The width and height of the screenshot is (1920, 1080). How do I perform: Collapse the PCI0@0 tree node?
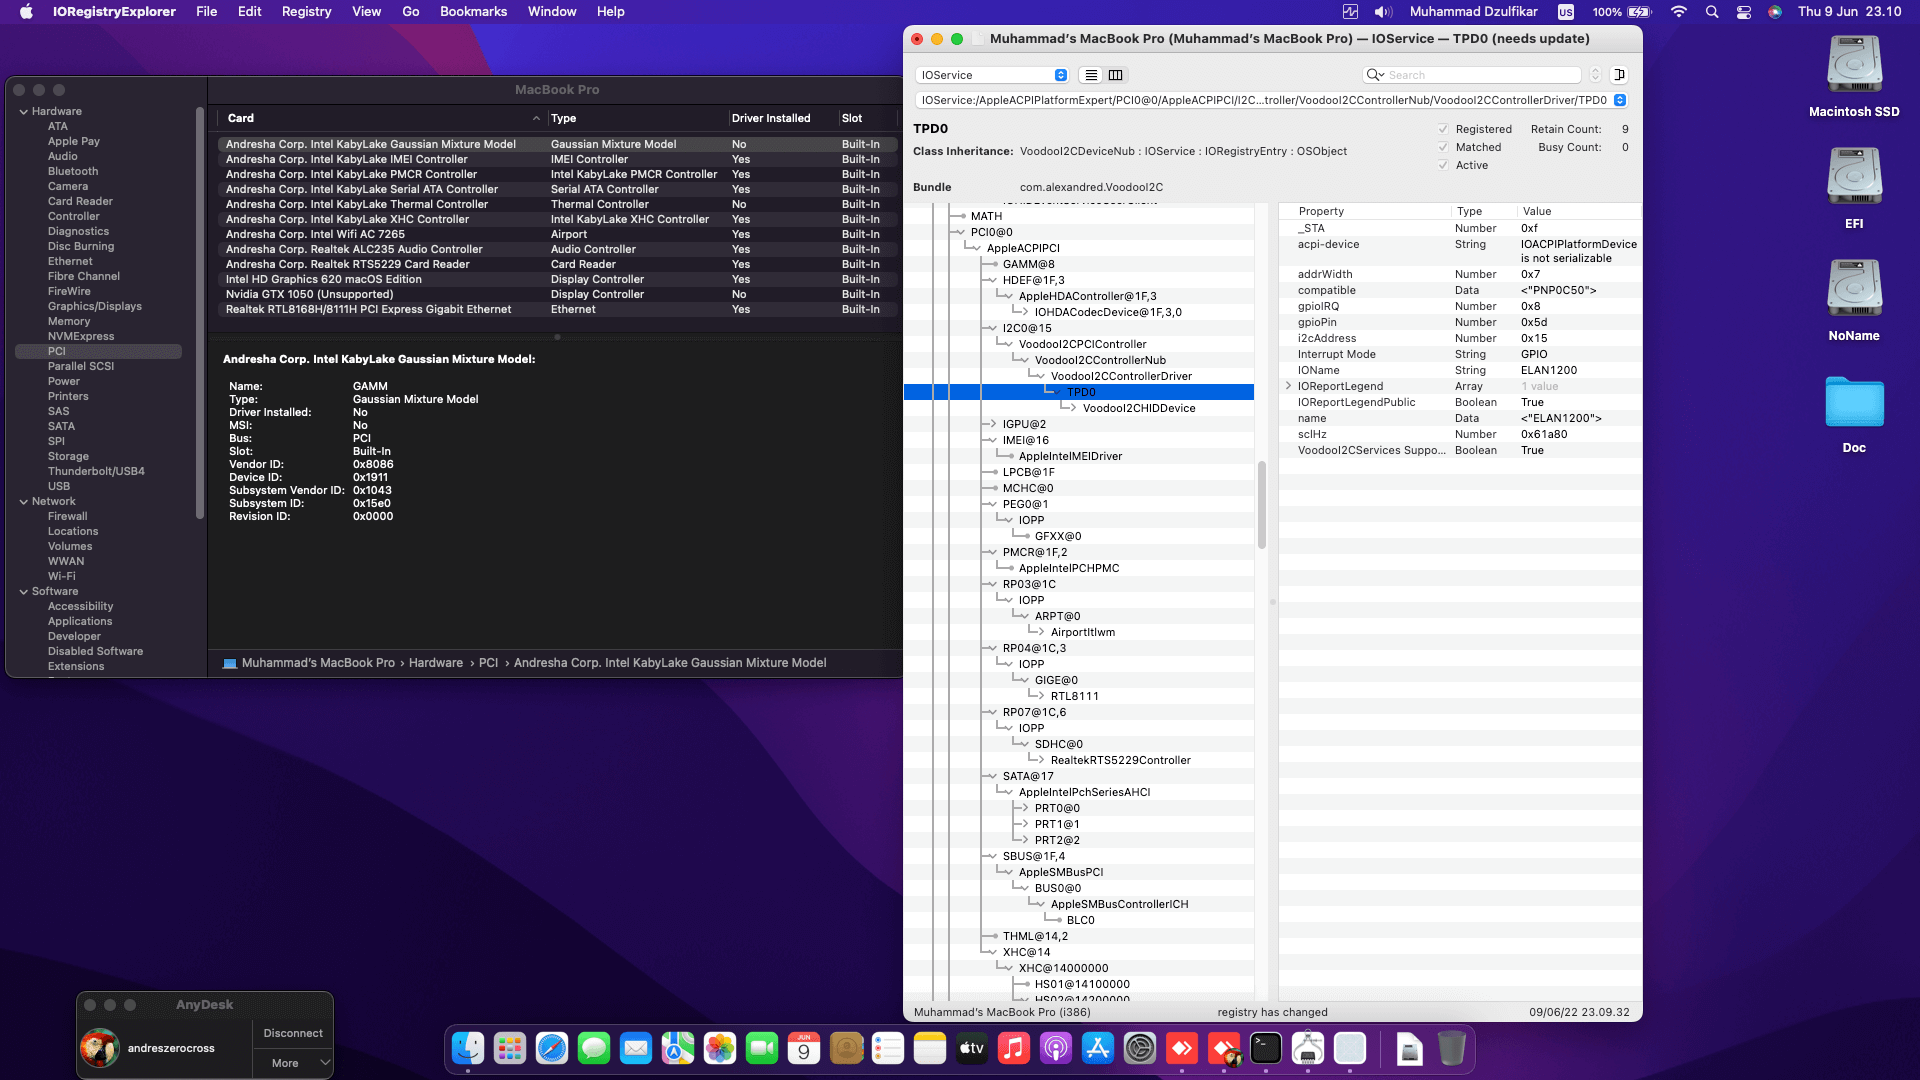[960, 232]
